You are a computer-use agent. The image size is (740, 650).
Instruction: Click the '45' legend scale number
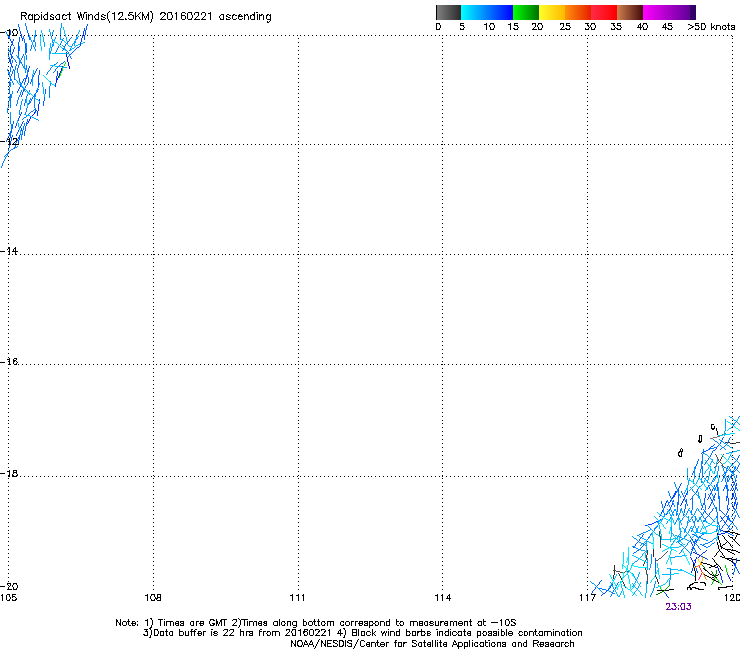pyautogui.click(x=667, y=26)
